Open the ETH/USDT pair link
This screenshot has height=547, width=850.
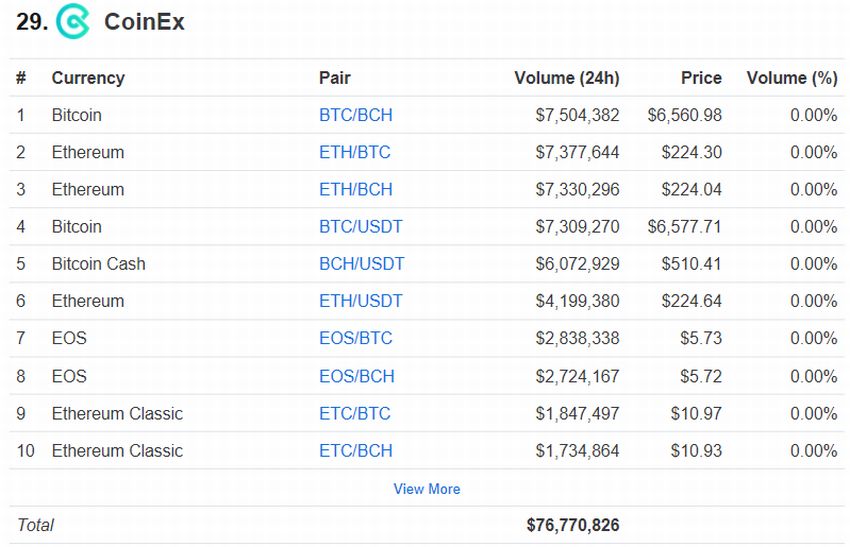[360, 301]
